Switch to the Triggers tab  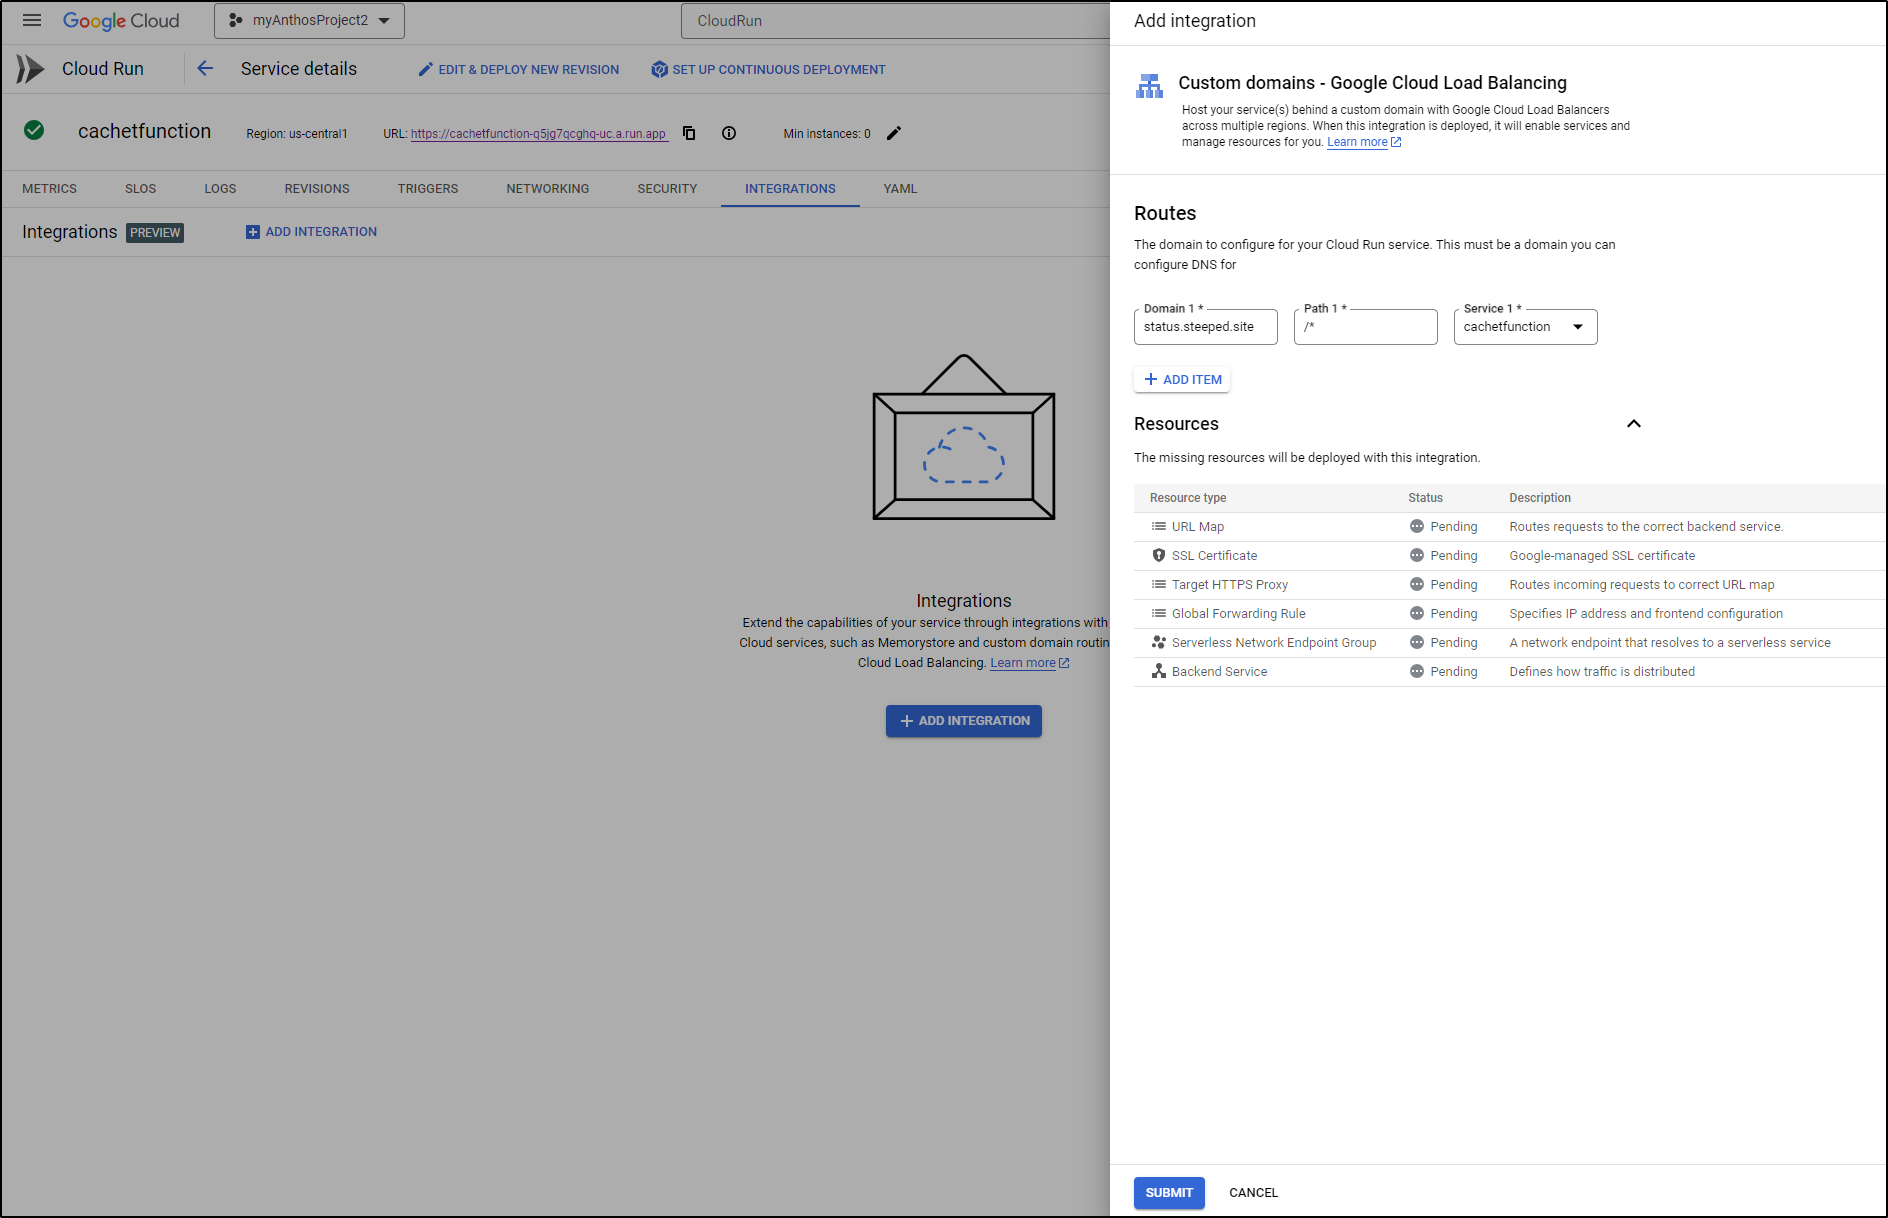(428, 188)
